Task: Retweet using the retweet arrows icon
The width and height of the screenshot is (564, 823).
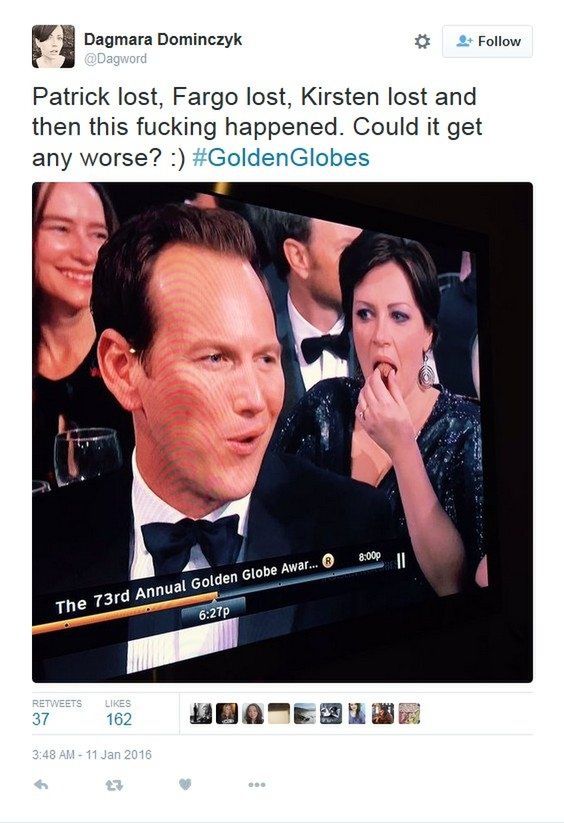Action: click(114, 785)
